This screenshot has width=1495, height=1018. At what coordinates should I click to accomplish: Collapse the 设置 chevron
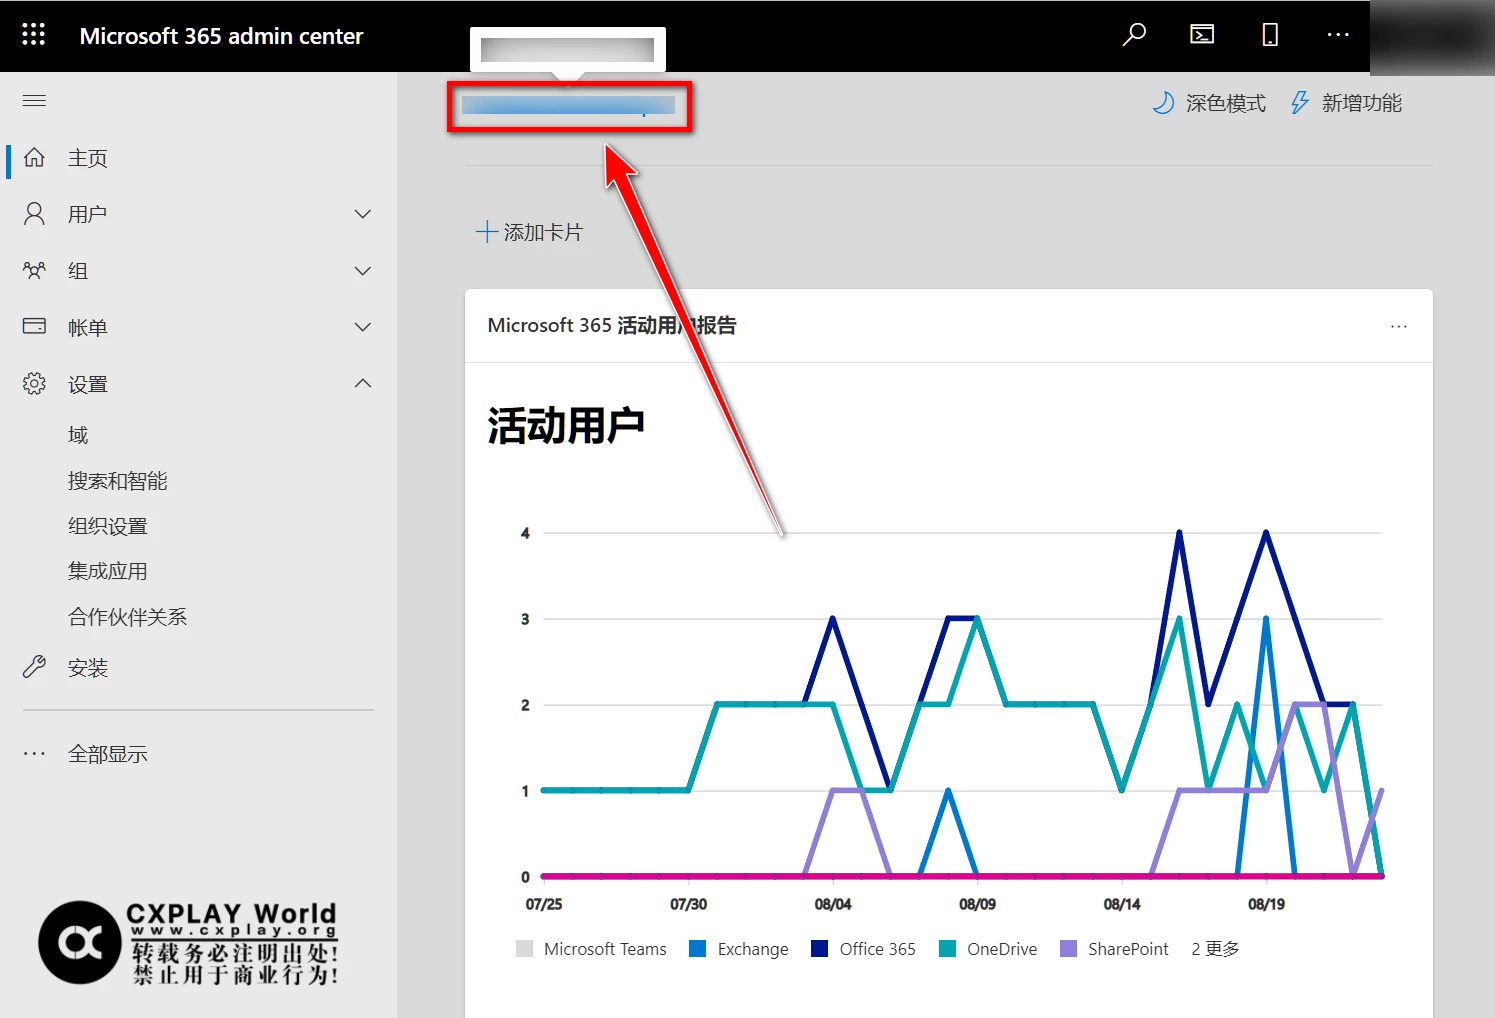pos(363,383)
